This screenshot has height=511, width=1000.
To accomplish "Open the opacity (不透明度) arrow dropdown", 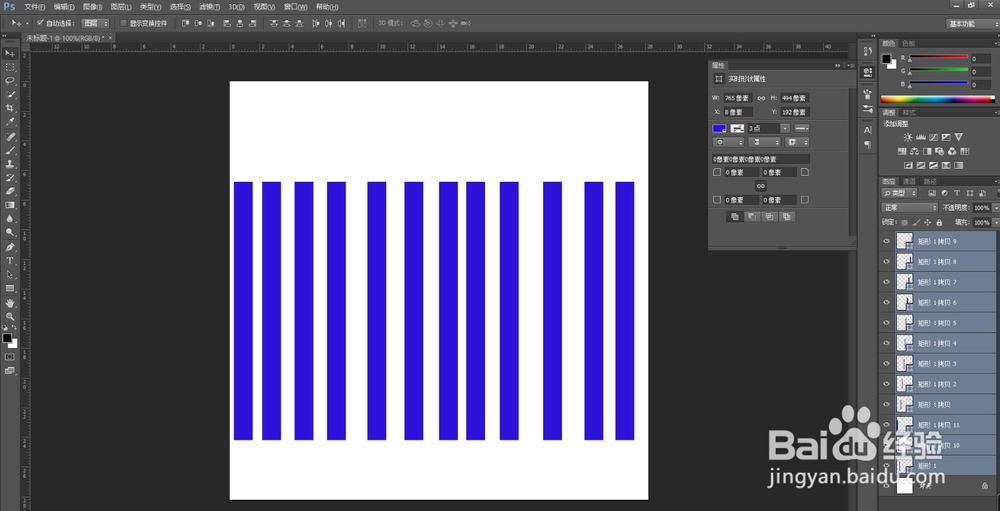I will [996, 208].
